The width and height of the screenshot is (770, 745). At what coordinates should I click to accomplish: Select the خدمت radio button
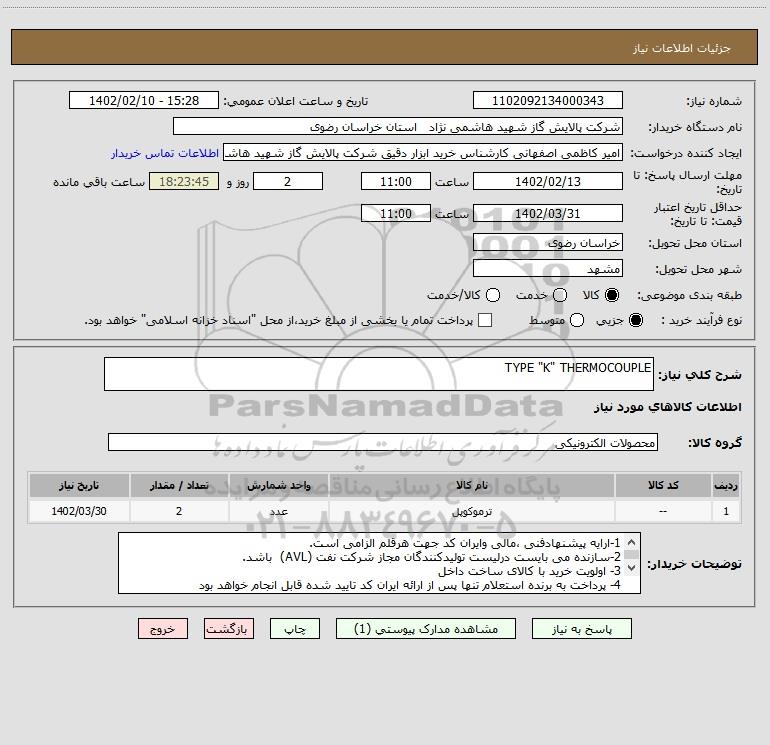560,295
